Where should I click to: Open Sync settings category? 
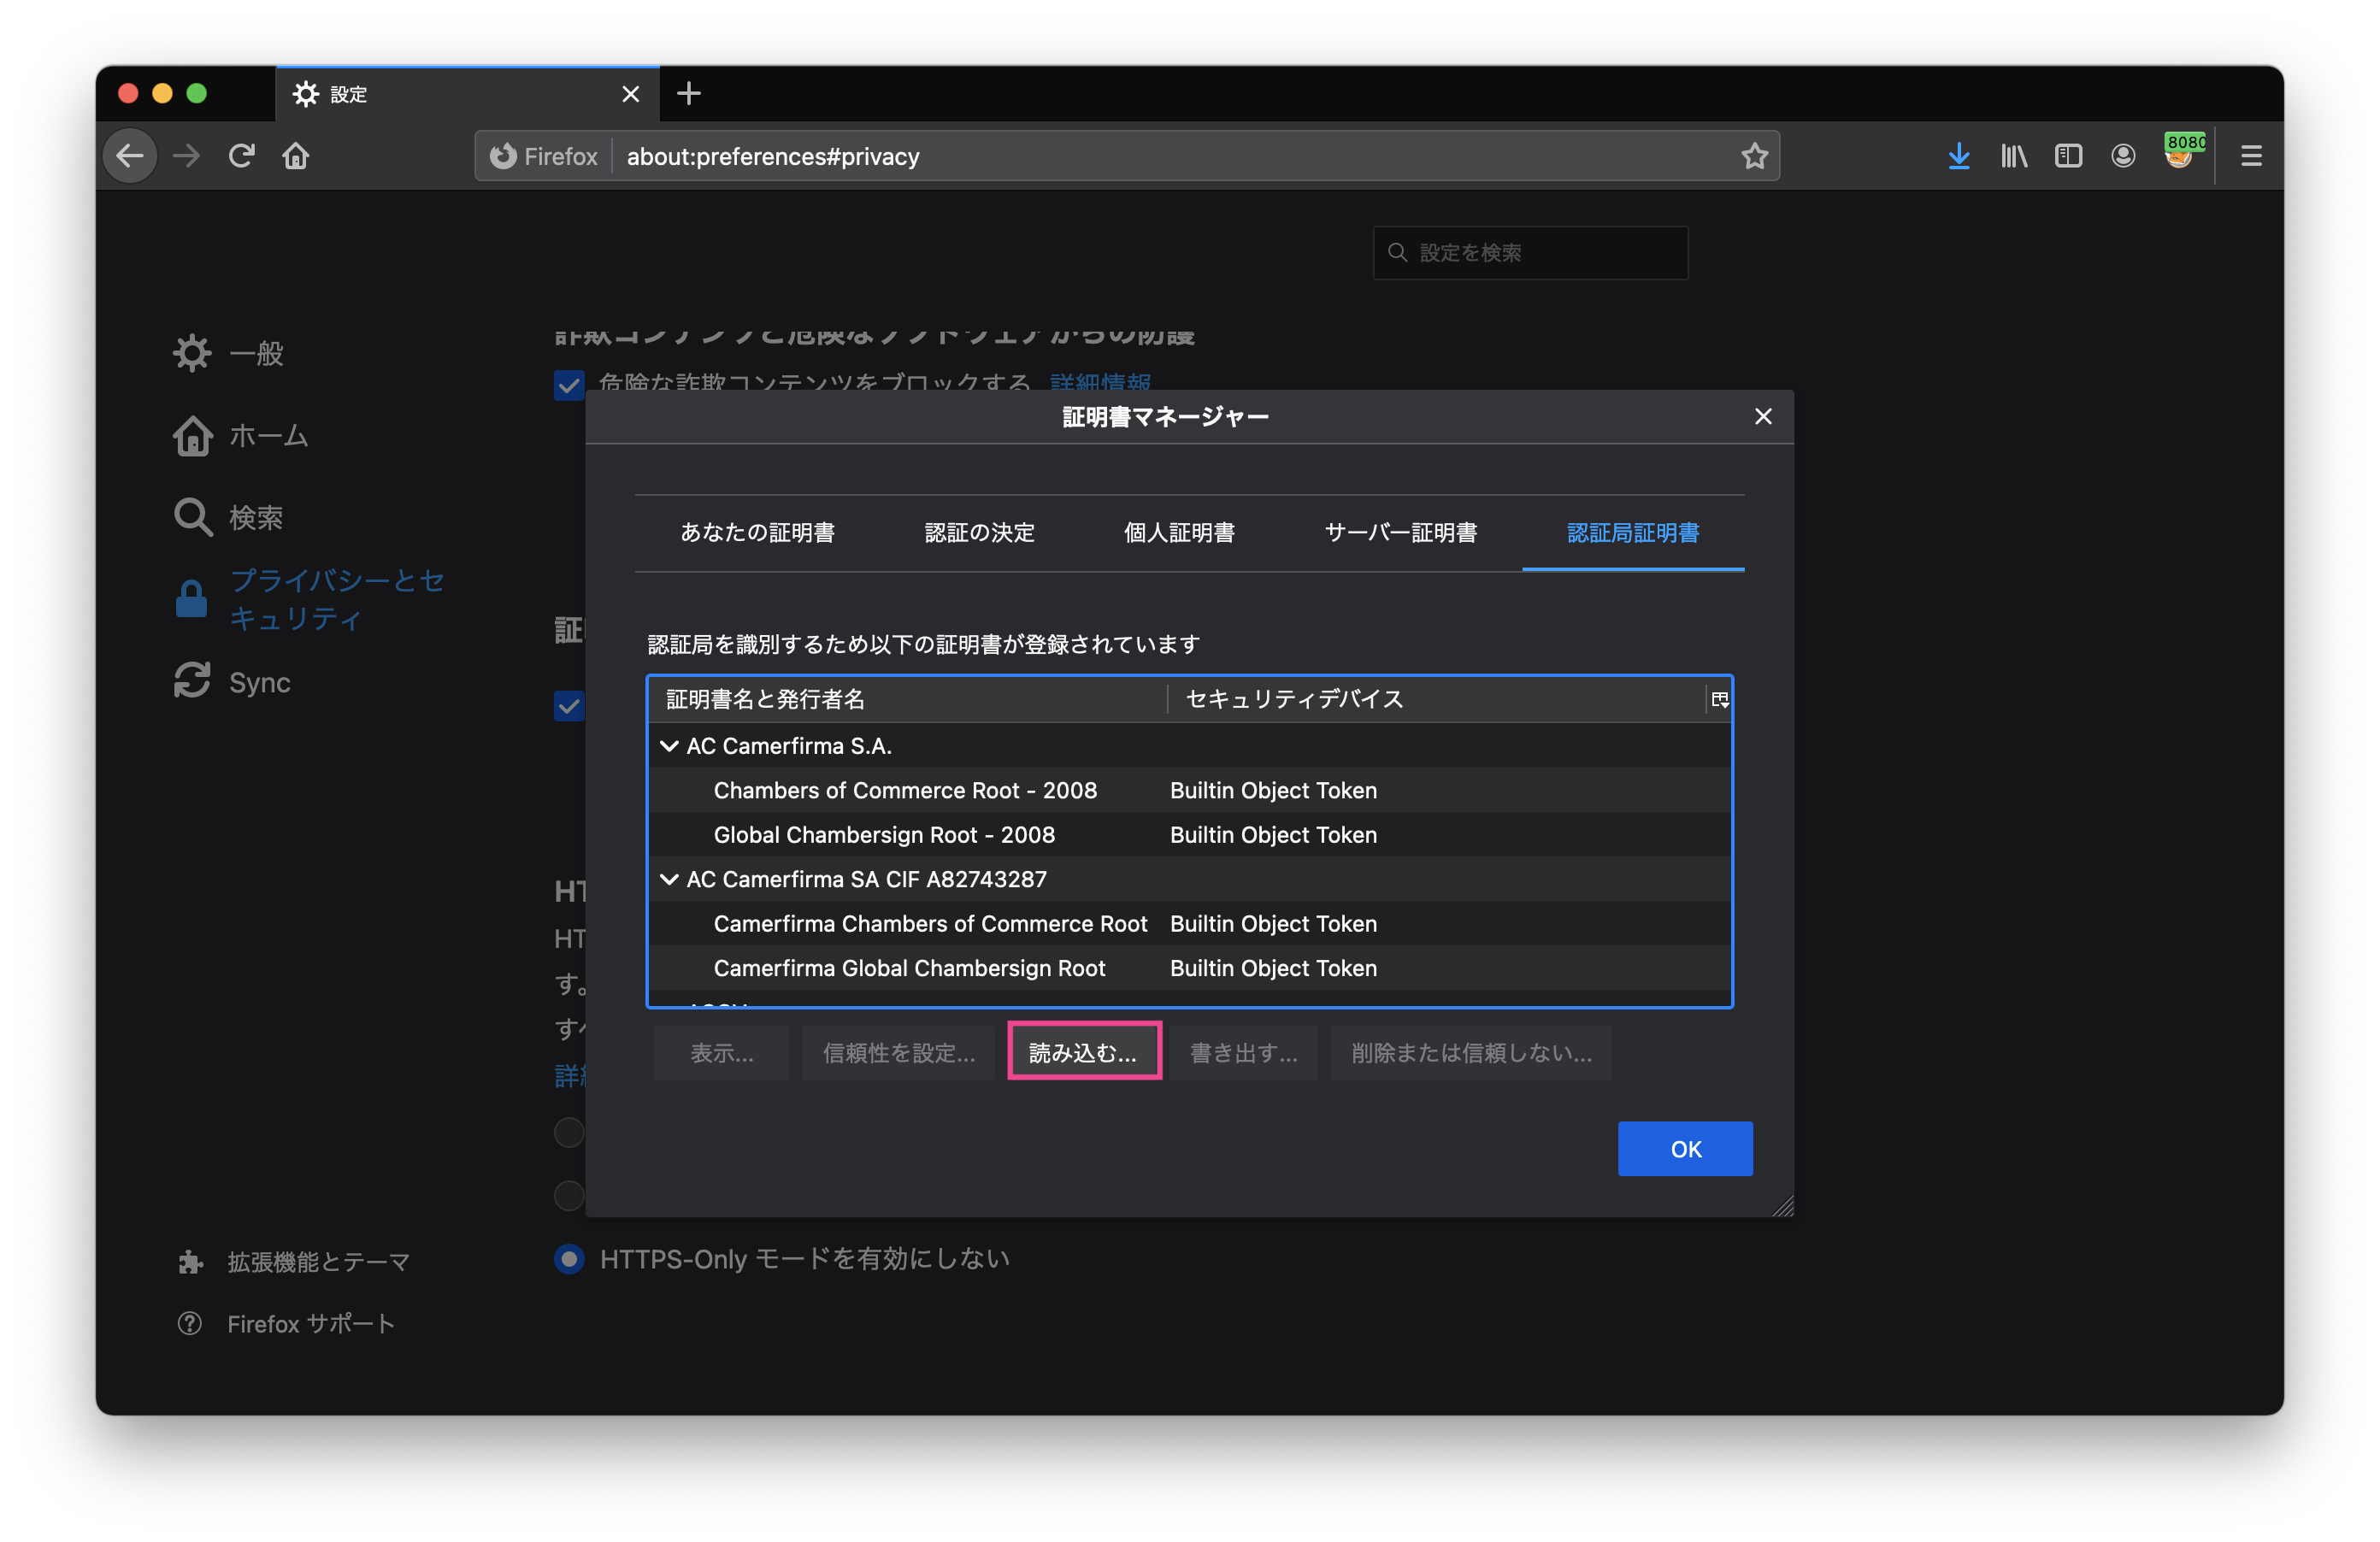point(232,682)
